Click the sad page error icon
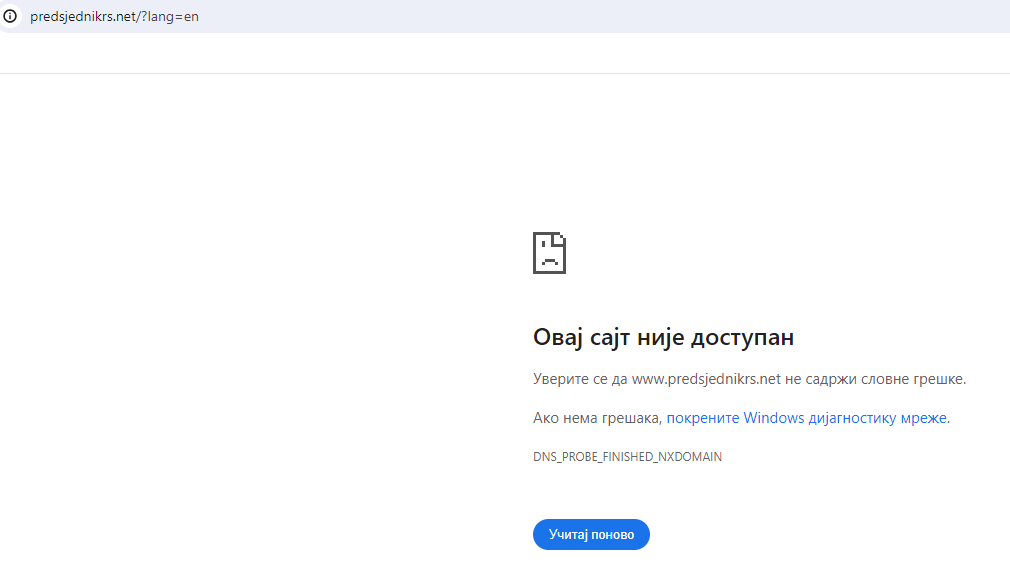The height and width of the screenshot is (578, 1010). coord(549,253)
